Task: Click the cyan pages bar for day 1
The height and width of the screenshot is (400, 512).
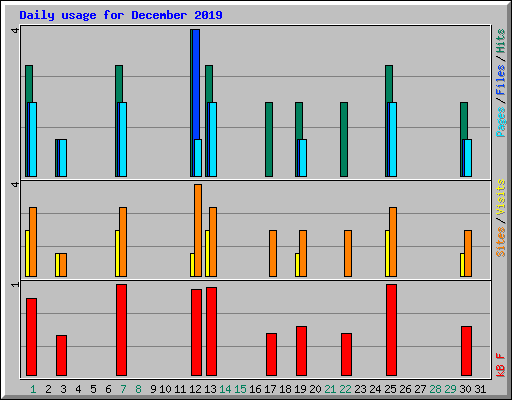Action: (33, 139)
